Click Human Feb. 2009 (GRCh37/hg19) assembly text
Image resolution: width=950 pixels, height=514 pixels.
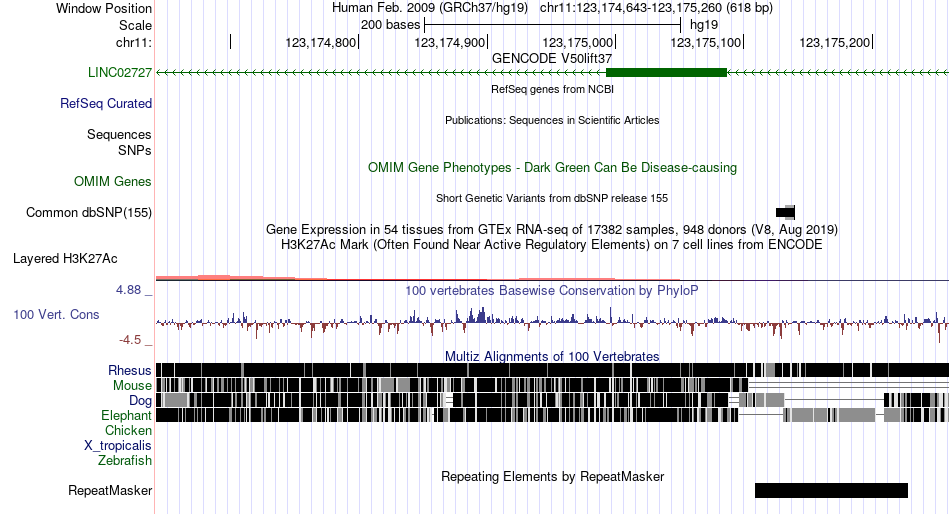pyautogui.click(x=430, y=8)
